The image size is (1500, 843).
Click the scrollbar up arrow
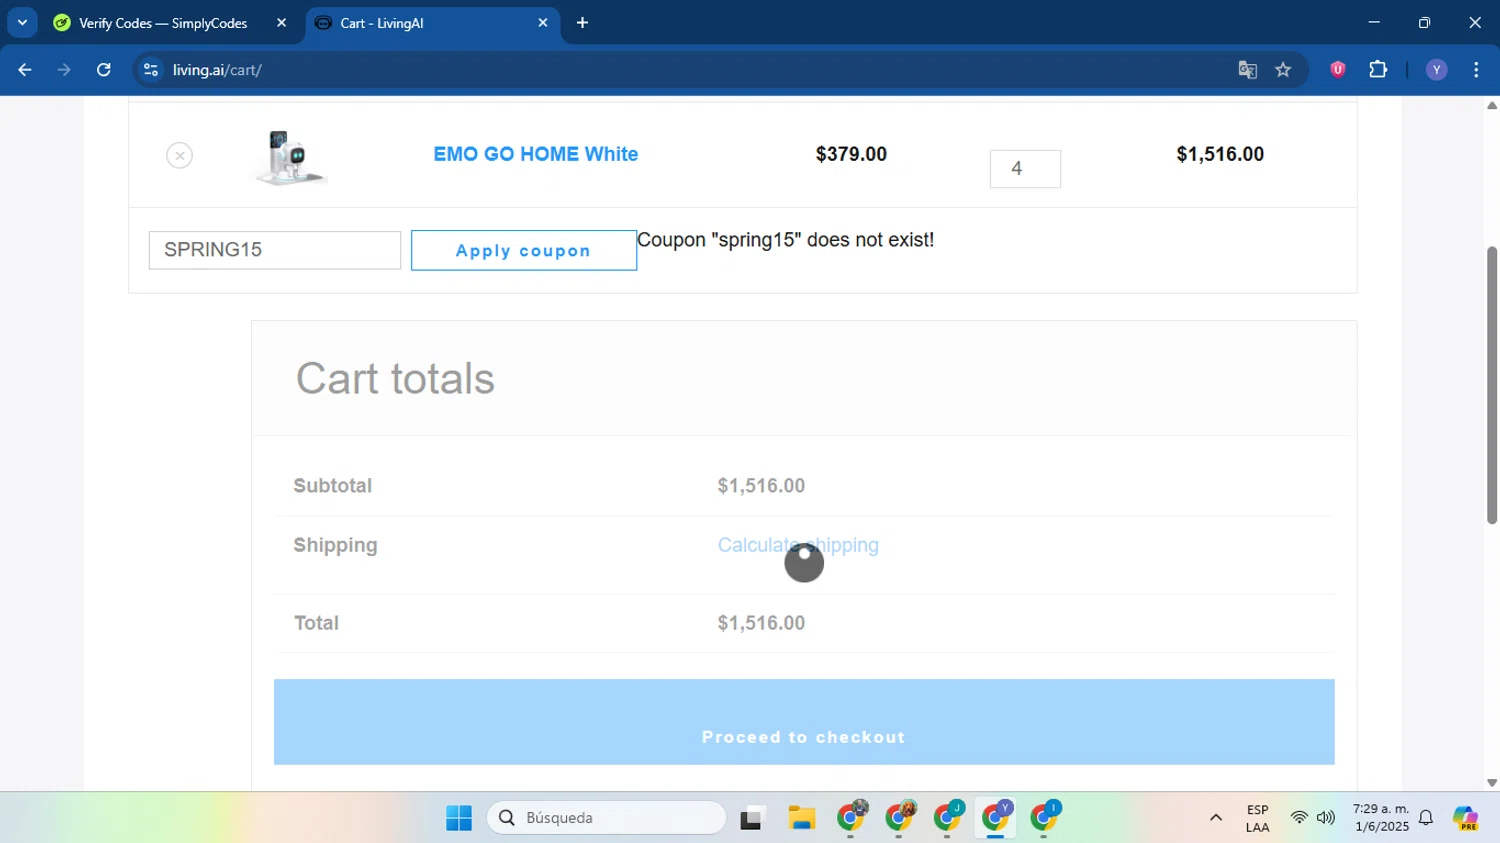point(1492,105)
